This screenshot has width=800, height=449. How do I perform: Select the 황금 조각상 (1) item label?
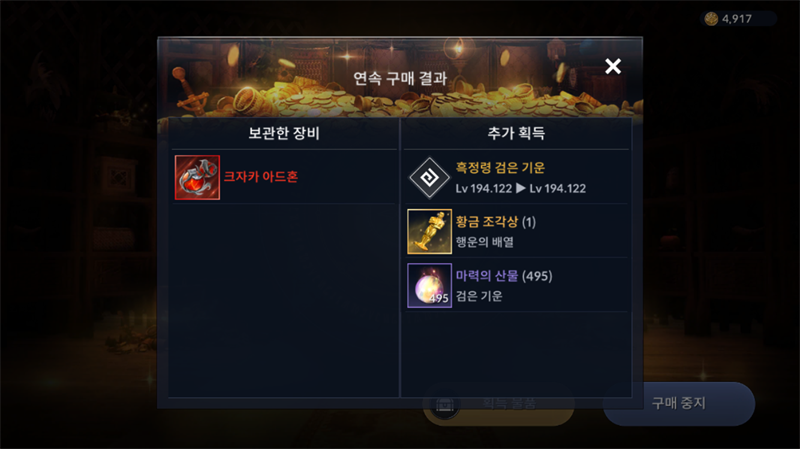click(x=495, y=222)
